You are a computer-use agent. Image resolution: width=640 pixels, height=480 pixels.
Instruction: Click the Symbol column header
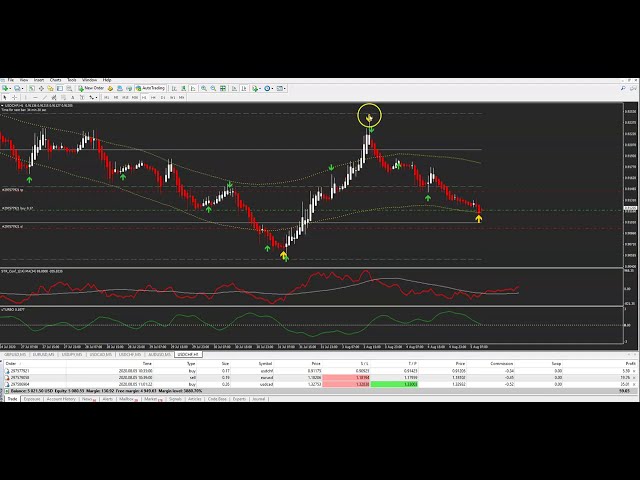coord(265,363)
